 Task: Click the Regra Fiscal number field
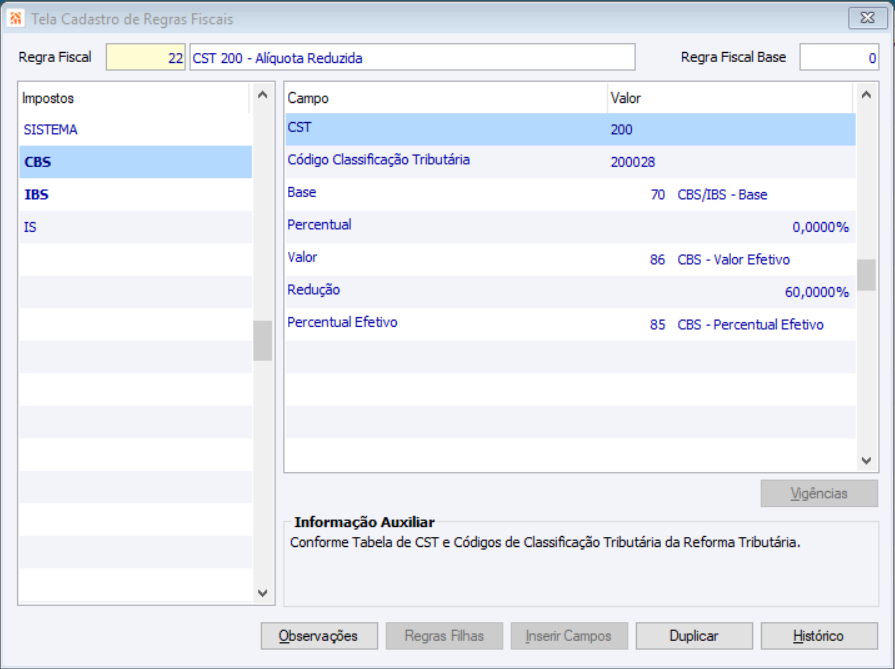[x=146, y=57]
